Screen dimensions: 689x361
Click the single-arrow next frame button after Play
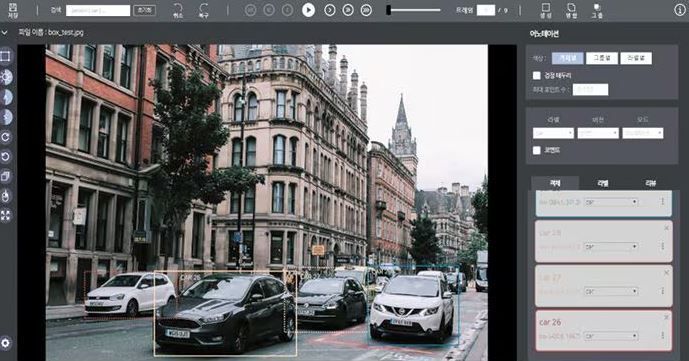pos(330,10)
